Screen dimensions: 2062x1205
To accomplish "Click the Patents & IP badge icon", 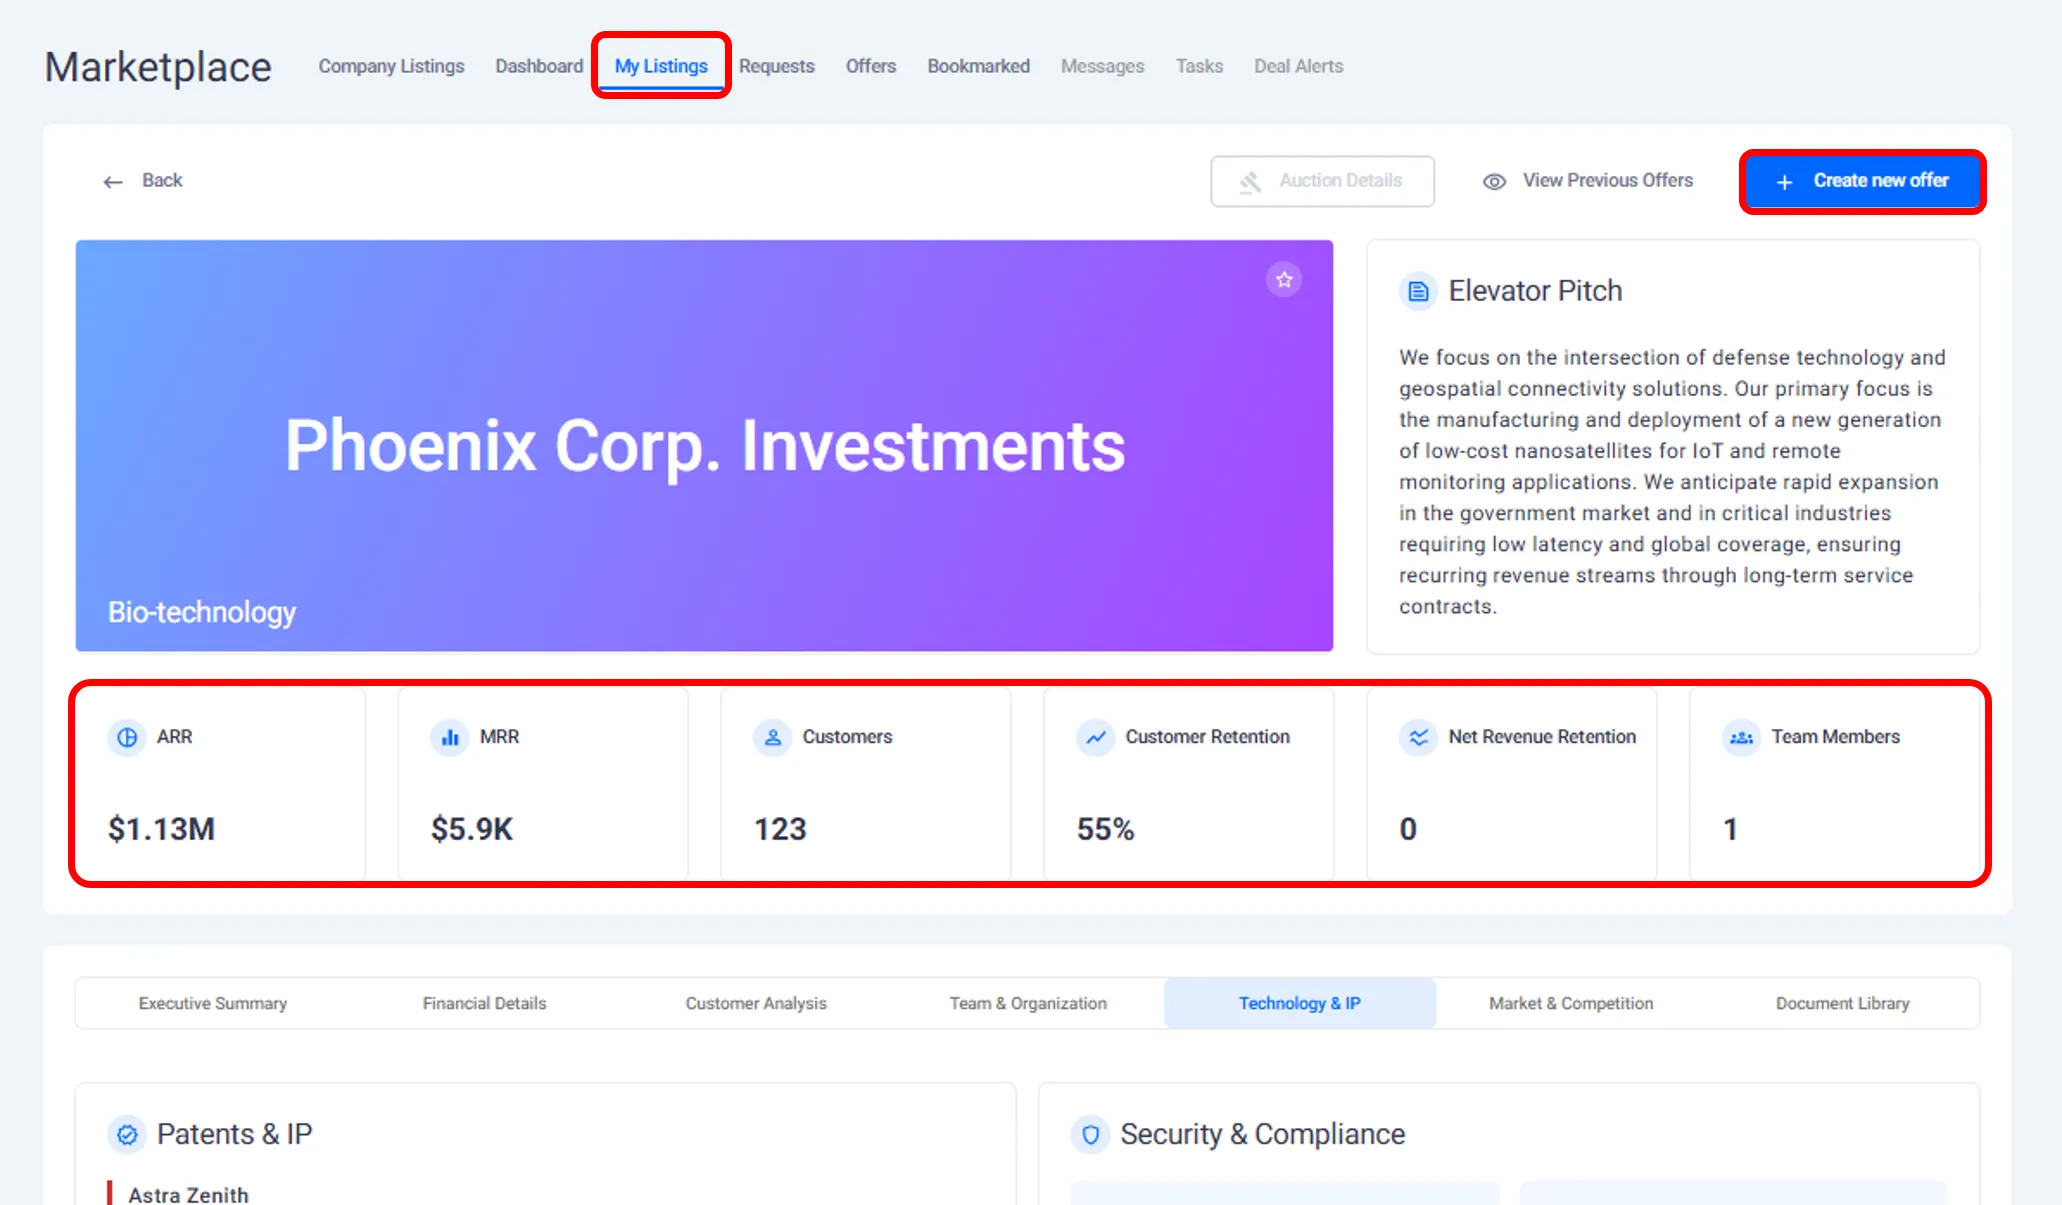I will point(127,1134).
